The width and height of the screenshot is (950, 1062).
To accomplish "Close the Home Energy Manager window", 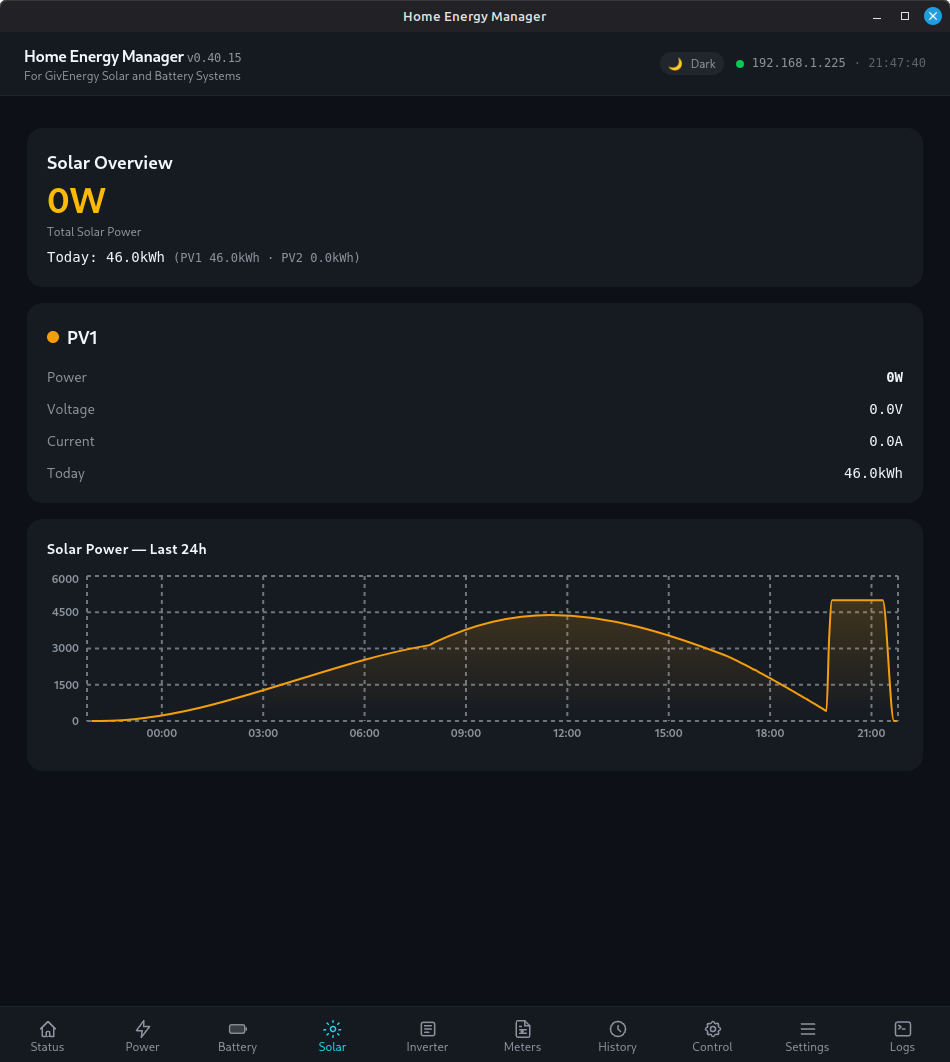I will coord(932,16).
